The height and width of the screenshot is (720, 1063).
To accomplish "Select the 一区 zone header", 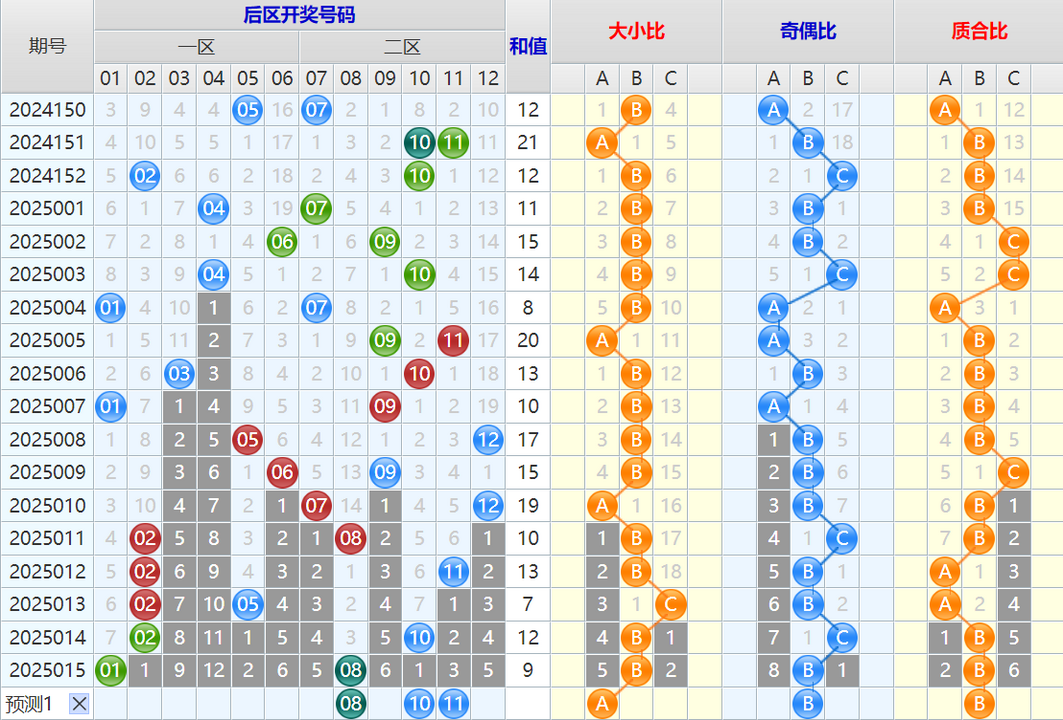I will point(197,47).
